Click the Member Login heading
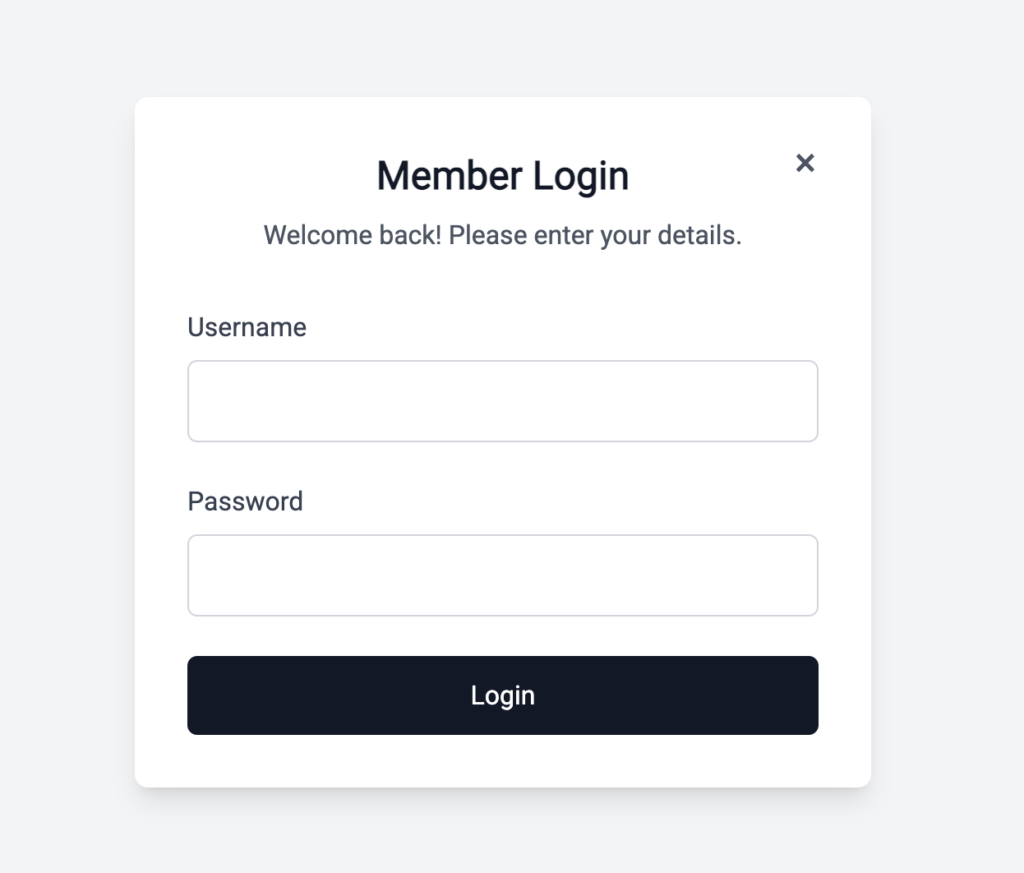Viewport: 1024px width, 873px height. click(x=502, y=176)
